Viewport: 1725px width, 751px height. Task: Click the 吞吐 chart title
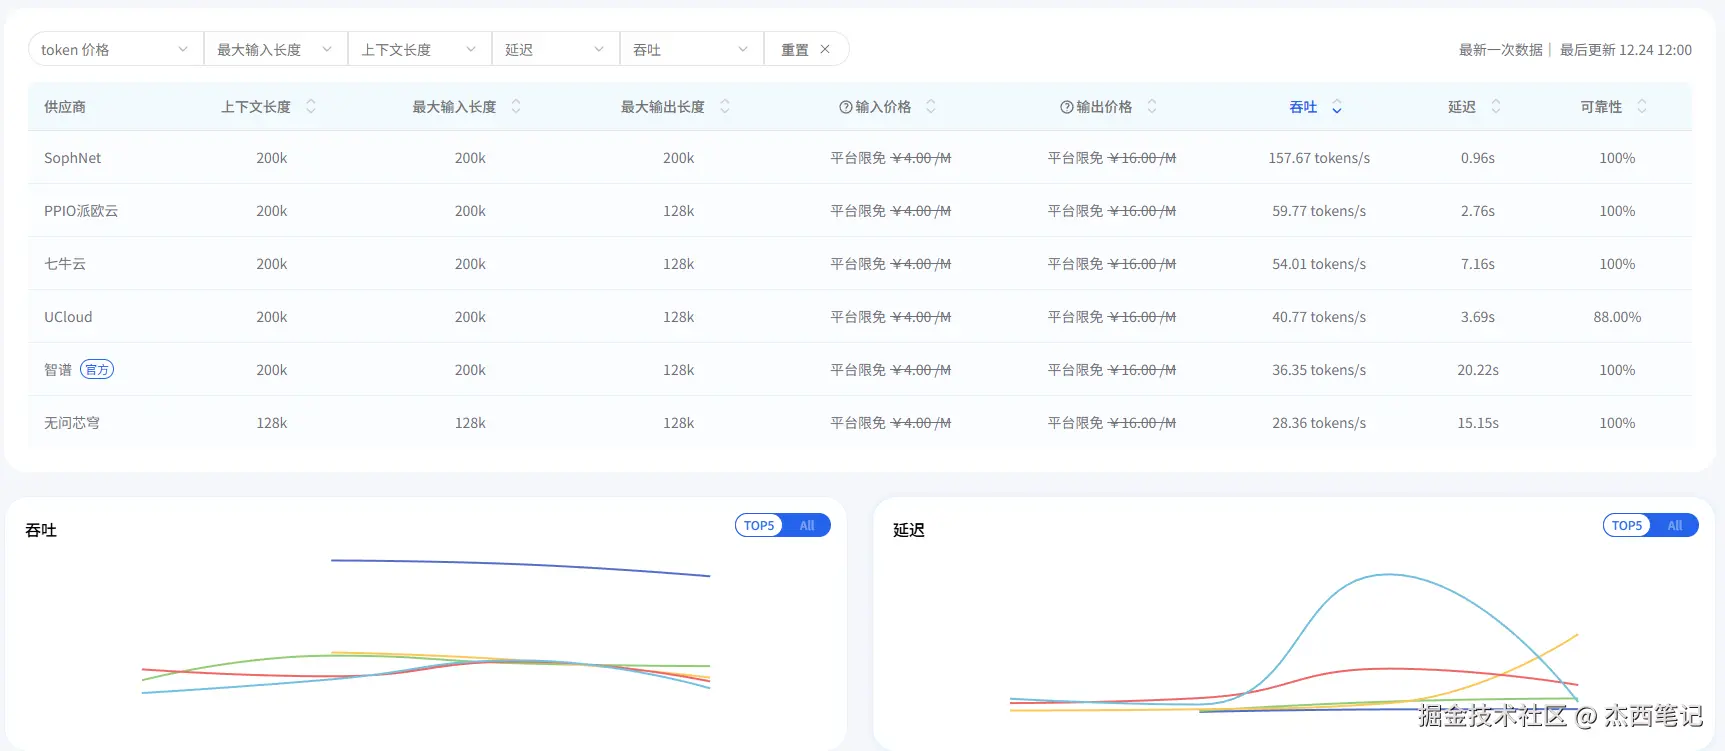click(41, 530)
